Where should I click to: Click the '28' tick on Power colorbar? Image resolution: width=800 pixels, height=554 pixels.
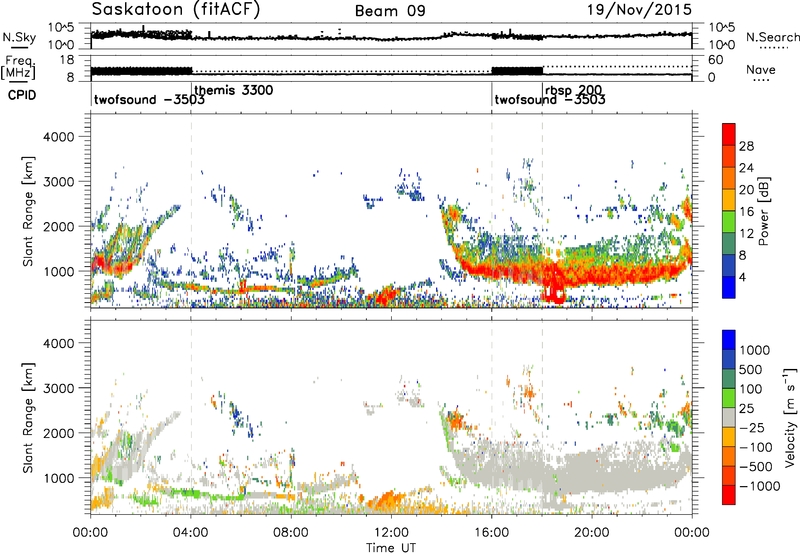coord(746,147)
